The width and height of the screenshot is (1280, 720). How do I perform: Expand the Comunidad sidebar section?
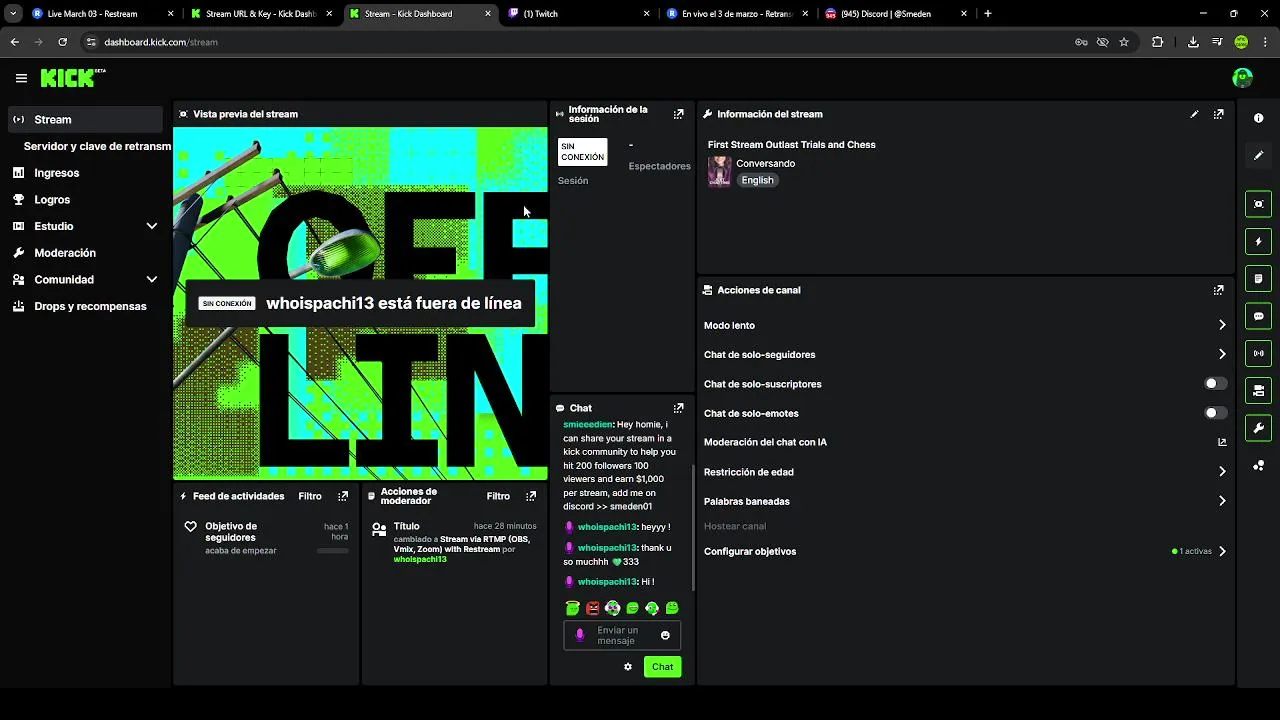click(x=152, y=280)
